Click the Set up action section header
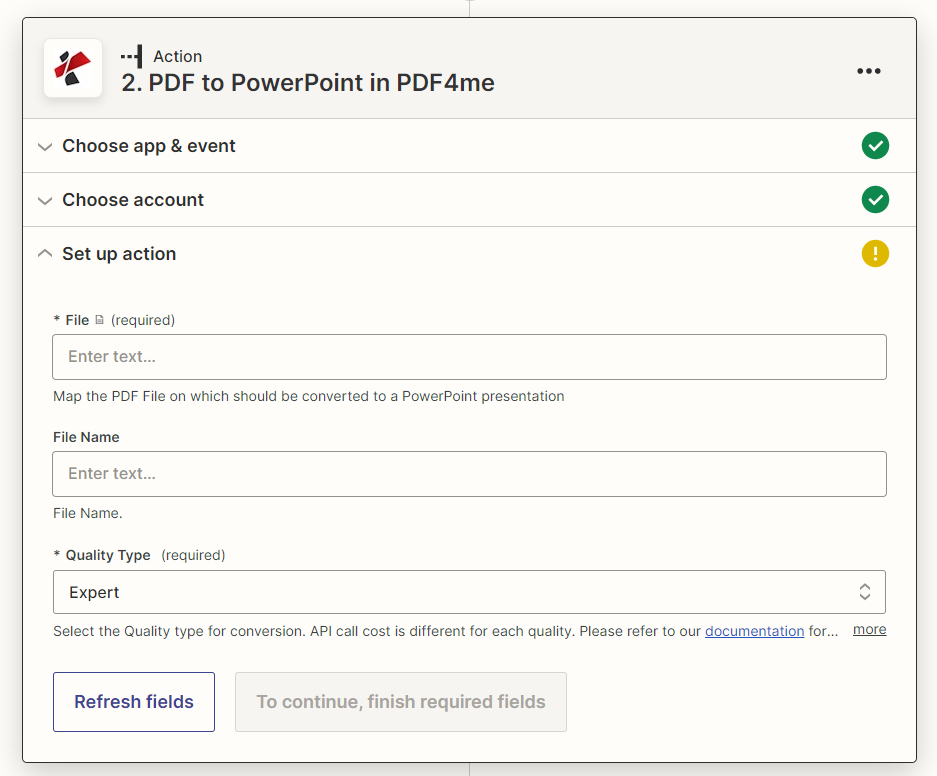 [118, 254]
